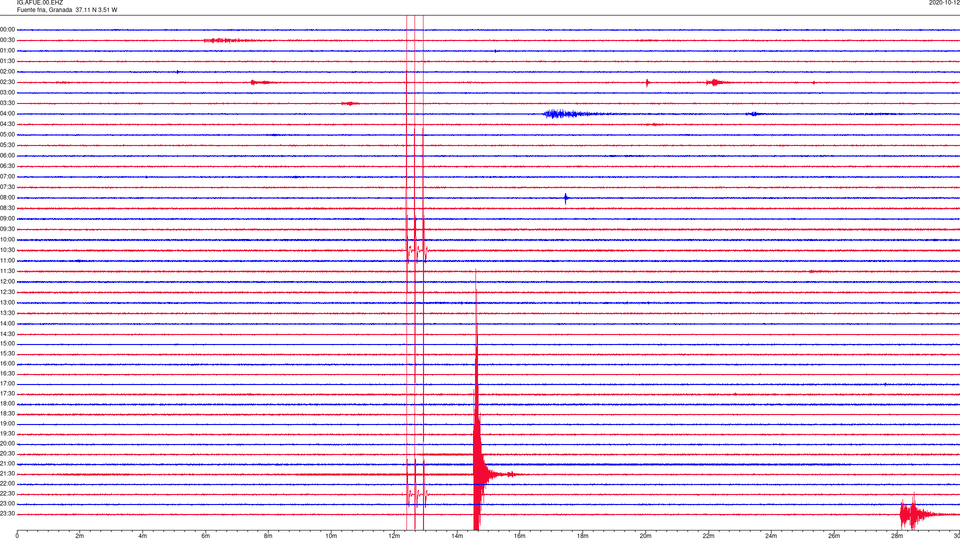Viewport: 960px width, 540px height.
Task: Select the 02:00 trace time label
Action: (7, 72)
